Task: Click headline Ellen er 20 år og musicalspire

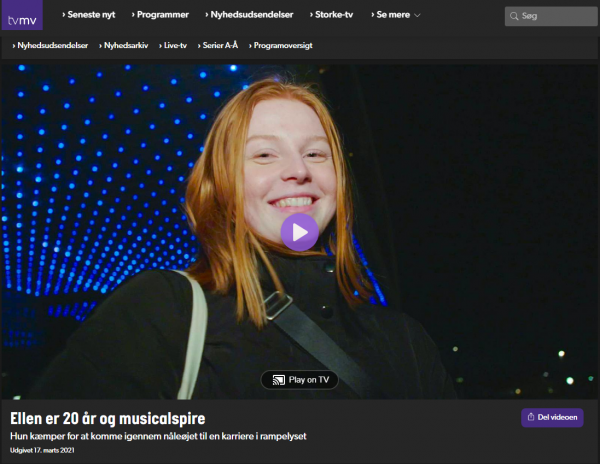Action: coord(108,418)
